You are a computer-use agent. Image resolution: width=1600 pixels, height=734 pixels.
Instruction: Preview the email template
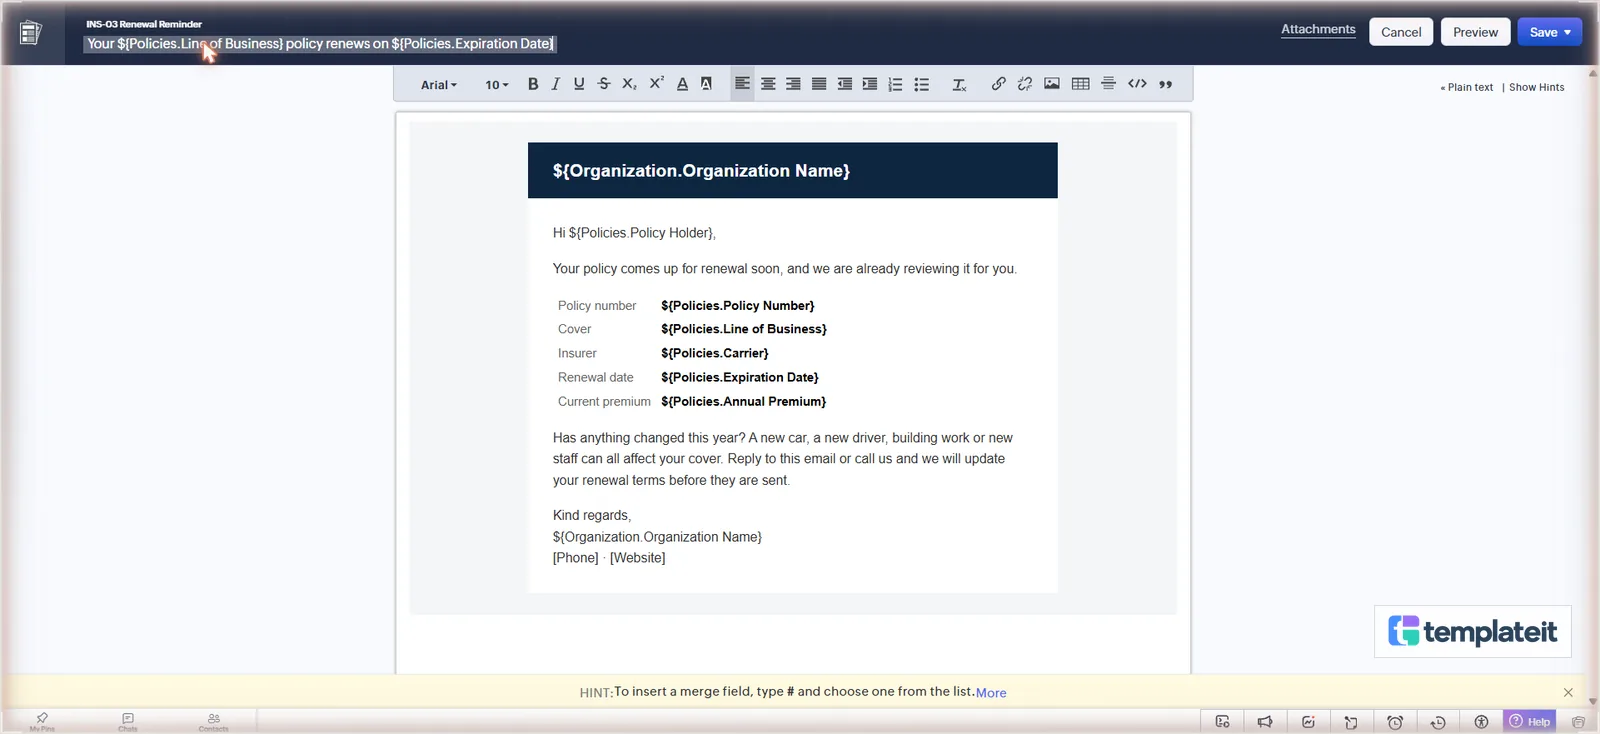pos(1475,32)
